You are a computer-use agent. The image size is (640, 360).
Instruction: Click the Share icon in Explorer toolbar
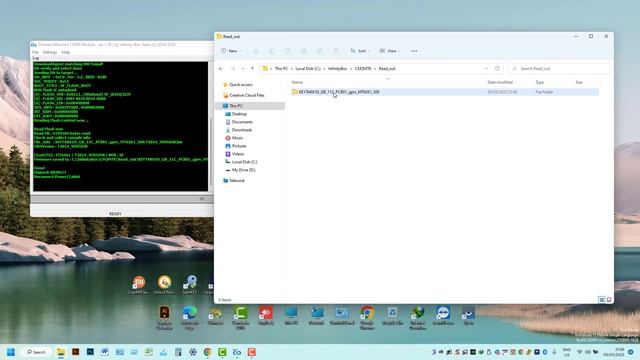tap(320, 51)
